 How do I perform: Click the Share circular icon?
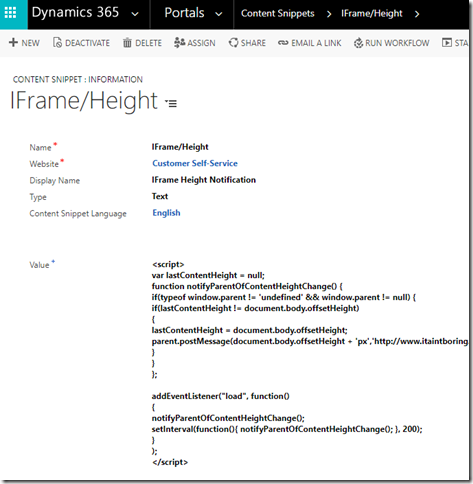[233, 43]
